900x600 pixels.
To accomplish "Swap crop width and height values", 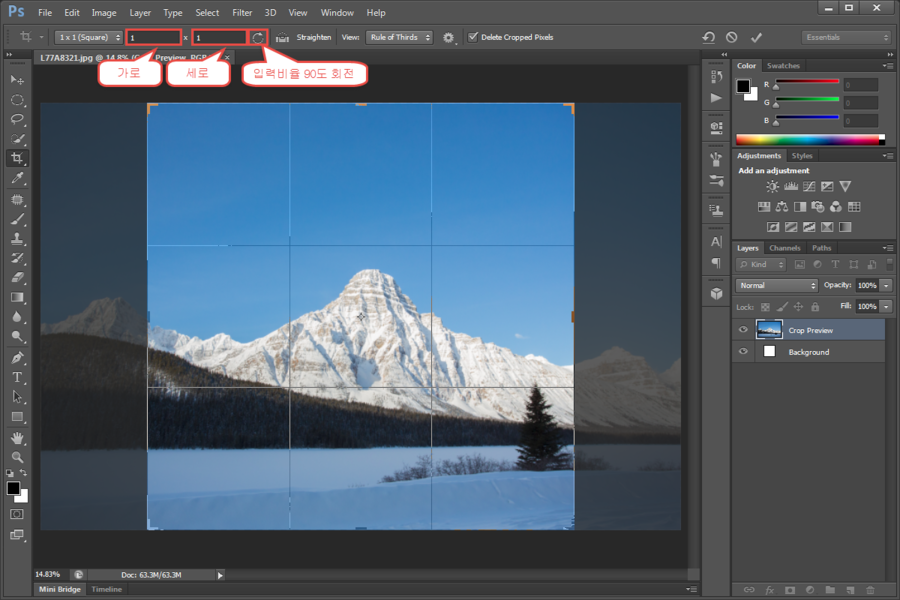I will point(258,37).
